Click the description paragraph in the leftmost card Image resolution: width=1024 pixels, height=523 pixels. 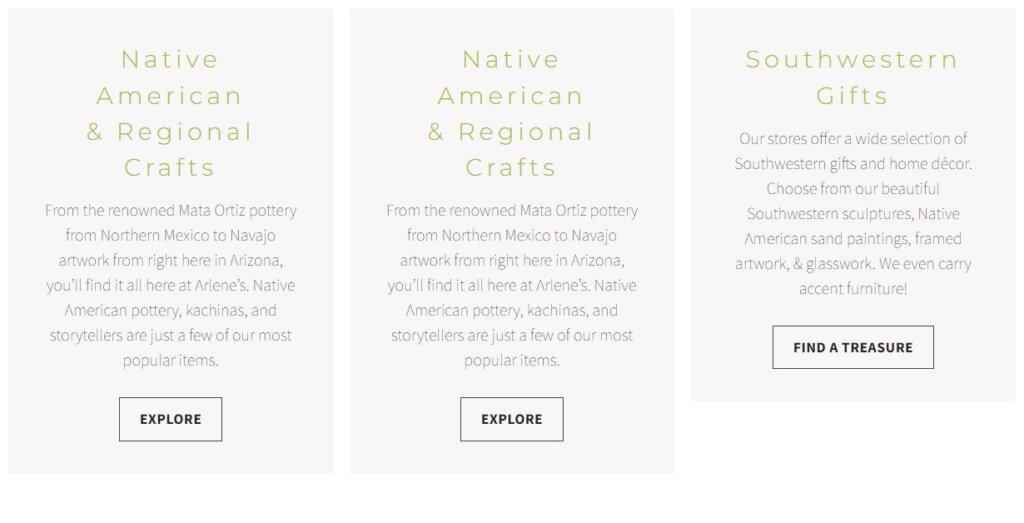(x=171, y=285)
